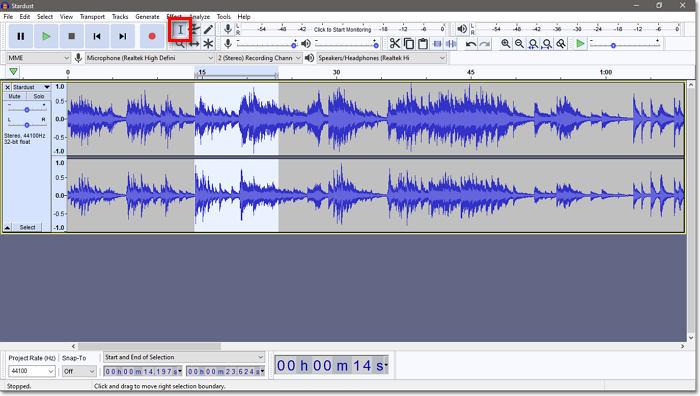Screen dimensions: 700x396
Task: Open the audio position time format arrow
Action: click(386, 365)
